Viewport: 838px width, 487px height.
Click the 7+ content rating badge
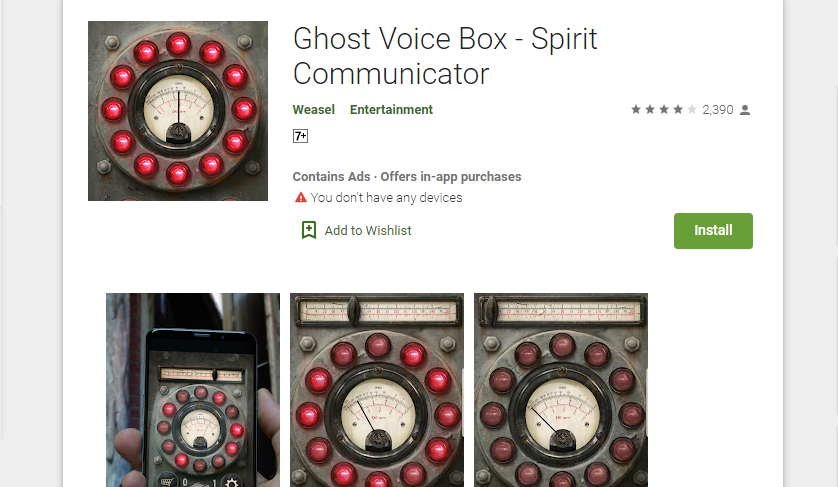click(x=300, y=136)
